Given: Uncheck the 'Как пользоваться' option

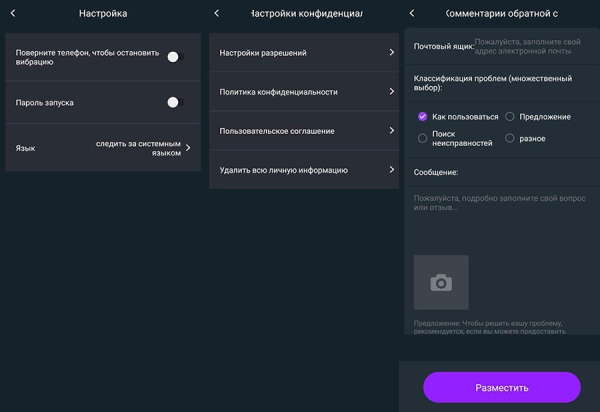Looking at the screenshot, I should pos(422,117).
